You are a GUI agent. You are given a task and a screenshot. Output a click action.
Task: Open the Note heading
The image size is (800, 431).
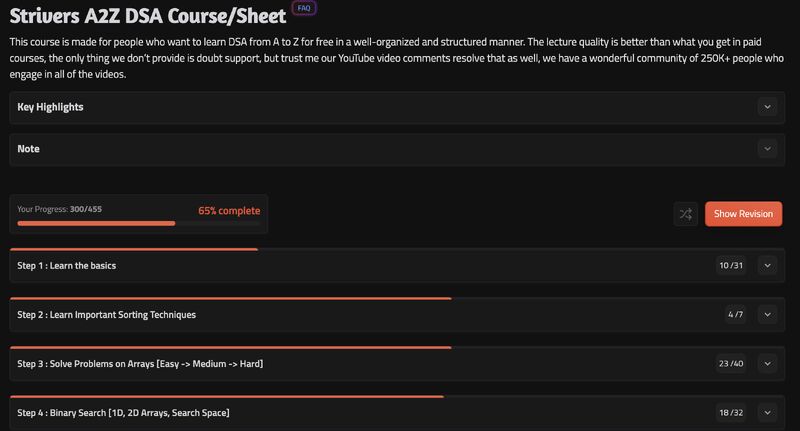click(x=28, y=149)
